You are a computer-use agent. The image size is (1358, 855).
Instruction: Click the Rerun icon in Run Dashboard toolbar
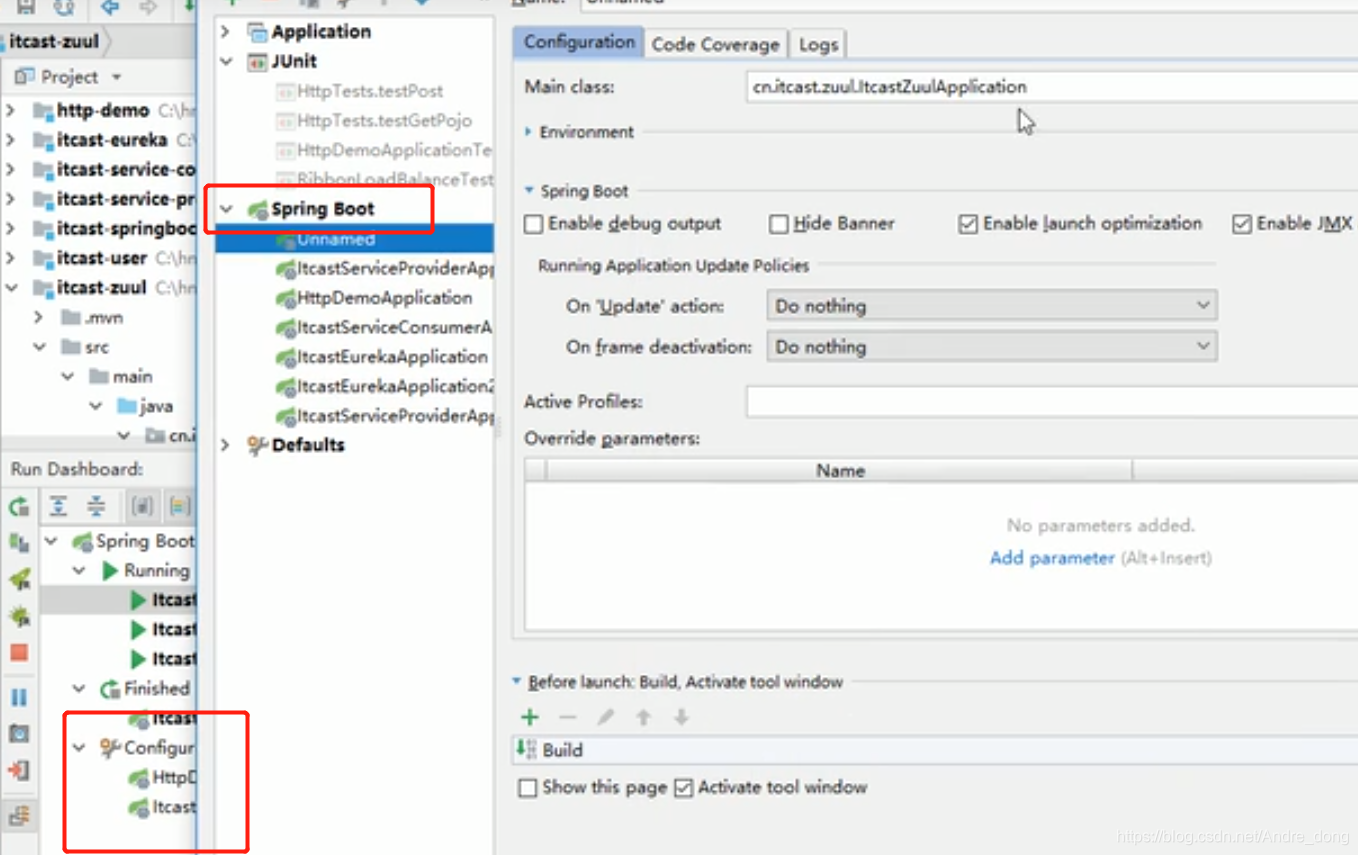coord(19,507)
